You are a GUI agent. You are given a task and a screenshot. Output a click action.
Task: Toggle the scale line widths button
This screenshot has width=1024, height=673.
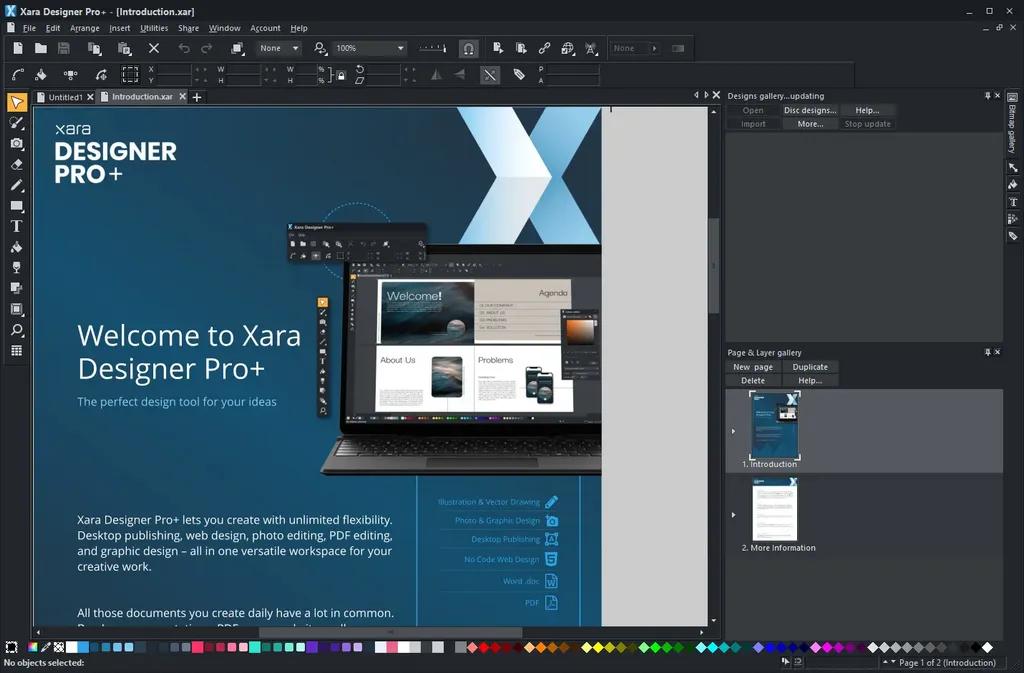point(490,74)
